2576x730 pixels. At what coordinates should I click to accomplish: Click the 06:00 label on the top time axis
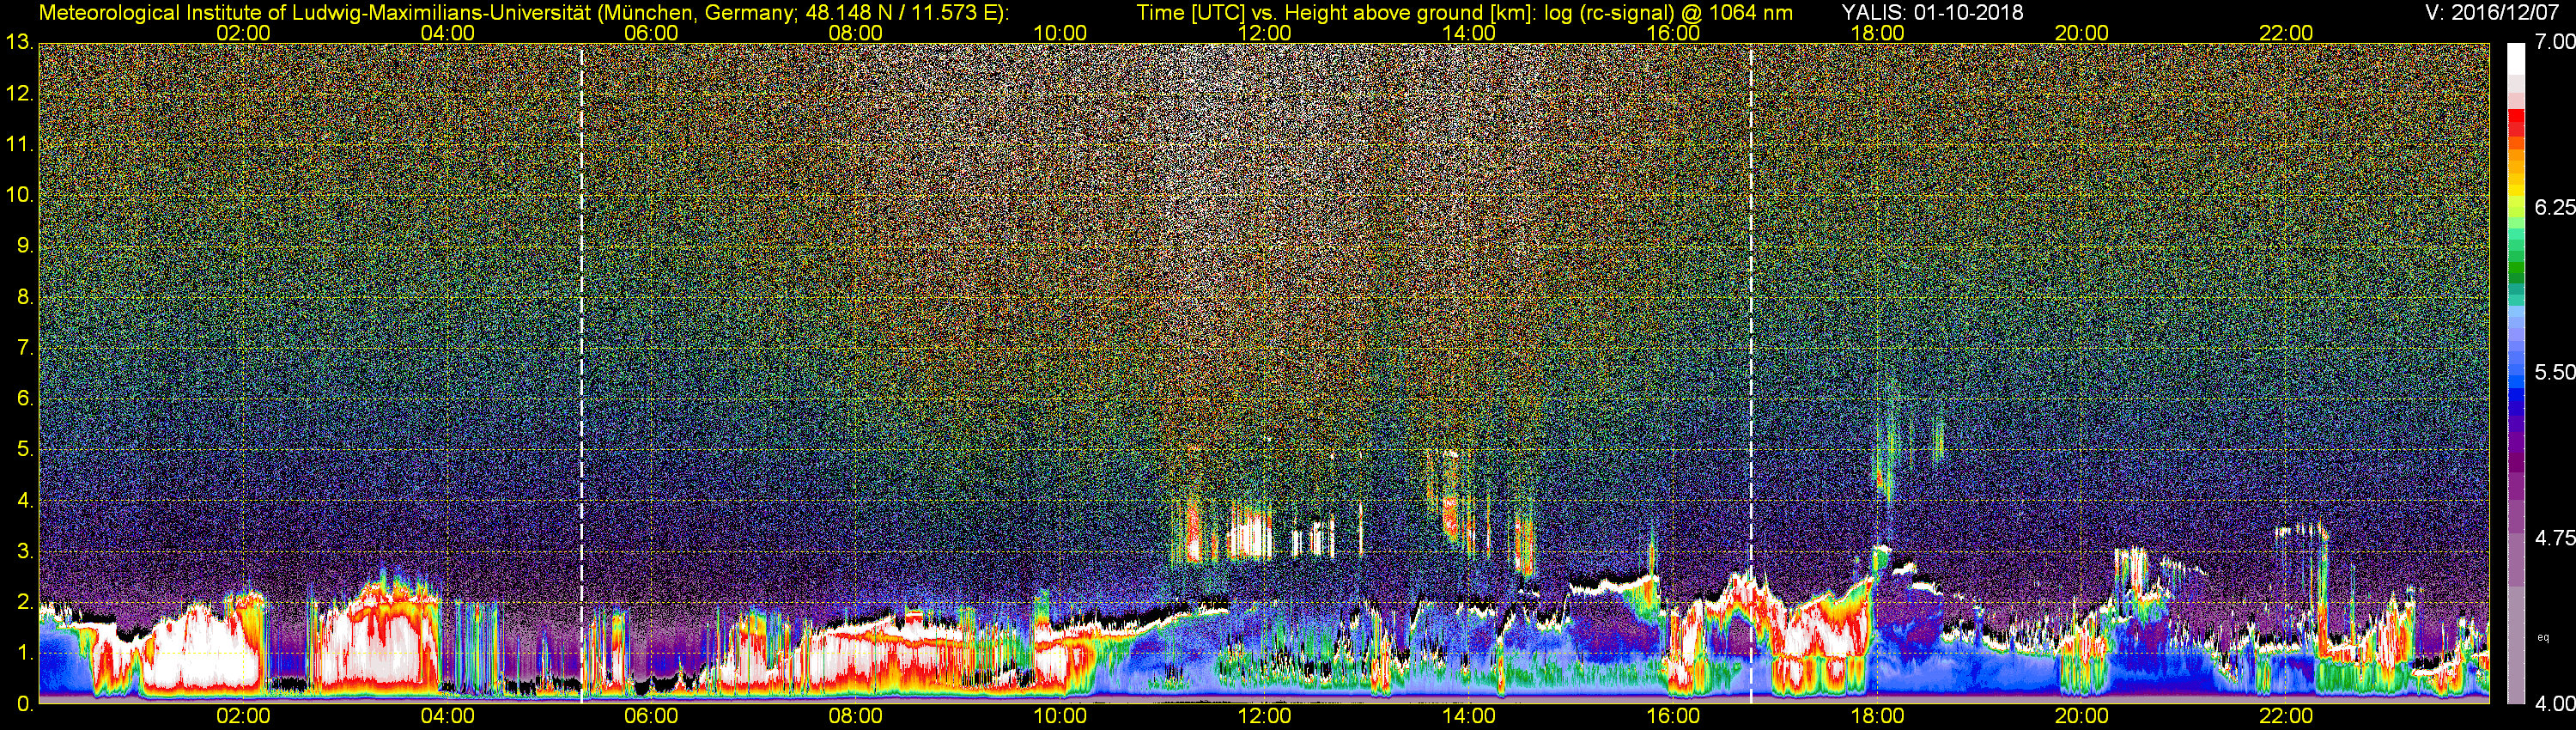coord(651,33)
